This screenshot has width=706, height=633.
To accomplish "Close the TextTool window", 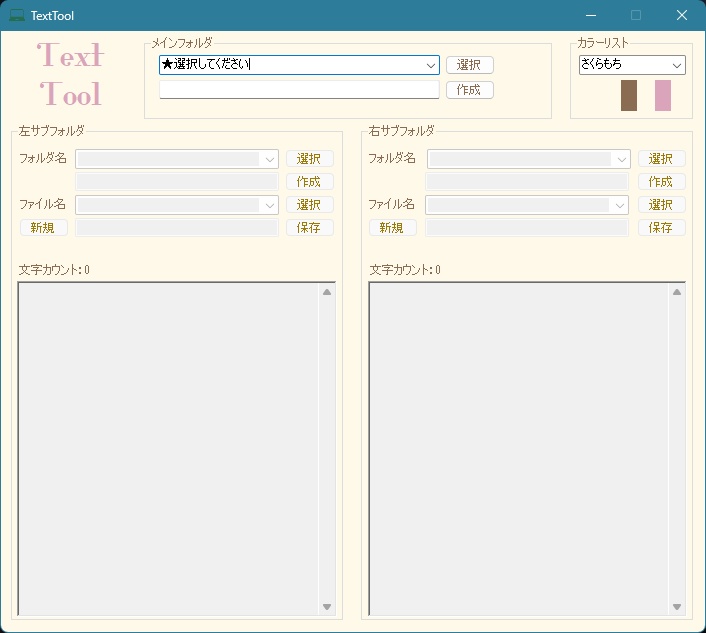I will (682, 16).
